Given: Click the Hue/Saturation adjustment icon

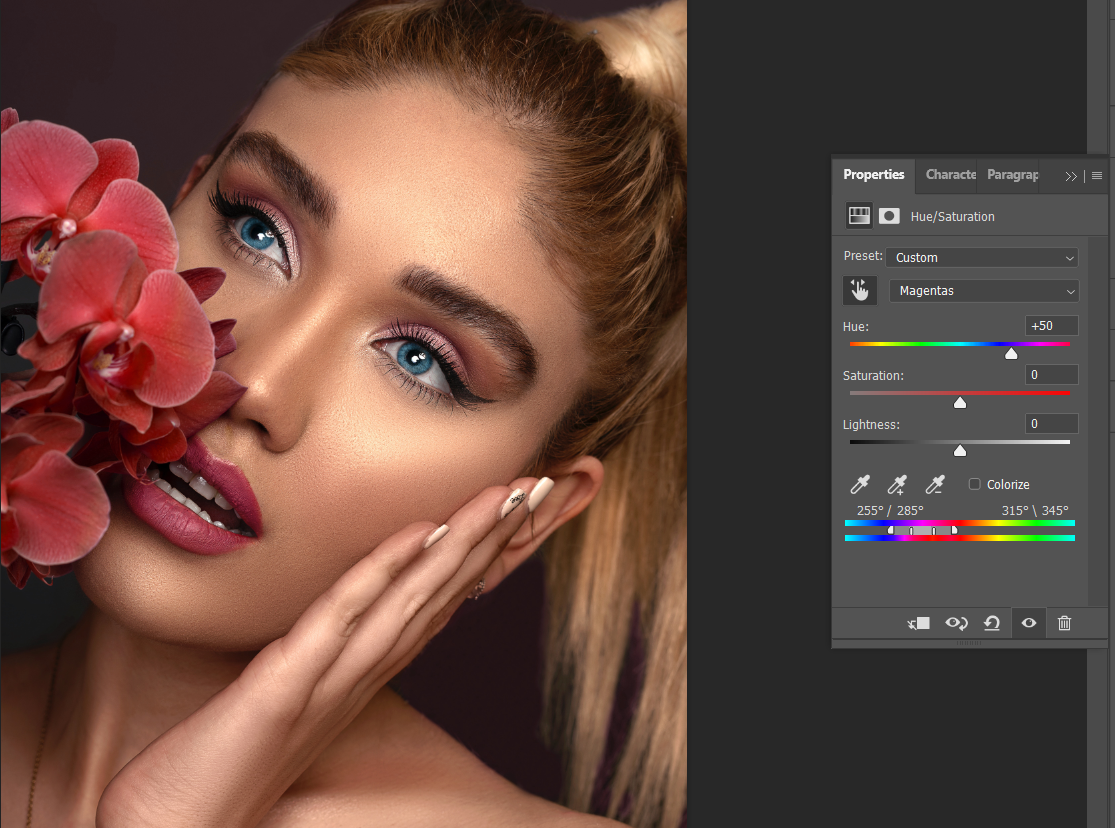Looking at the screenshot, I should tap(859, 216).
